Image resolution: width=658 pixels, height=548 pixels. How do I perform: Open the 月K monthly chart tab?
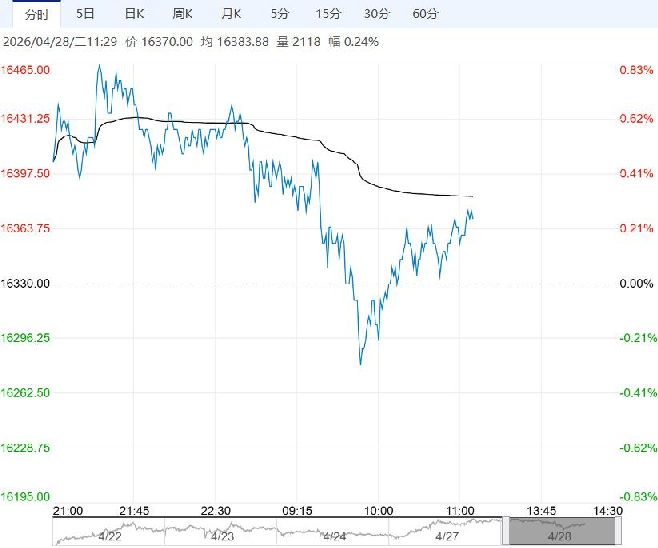(x=232, y=14)
